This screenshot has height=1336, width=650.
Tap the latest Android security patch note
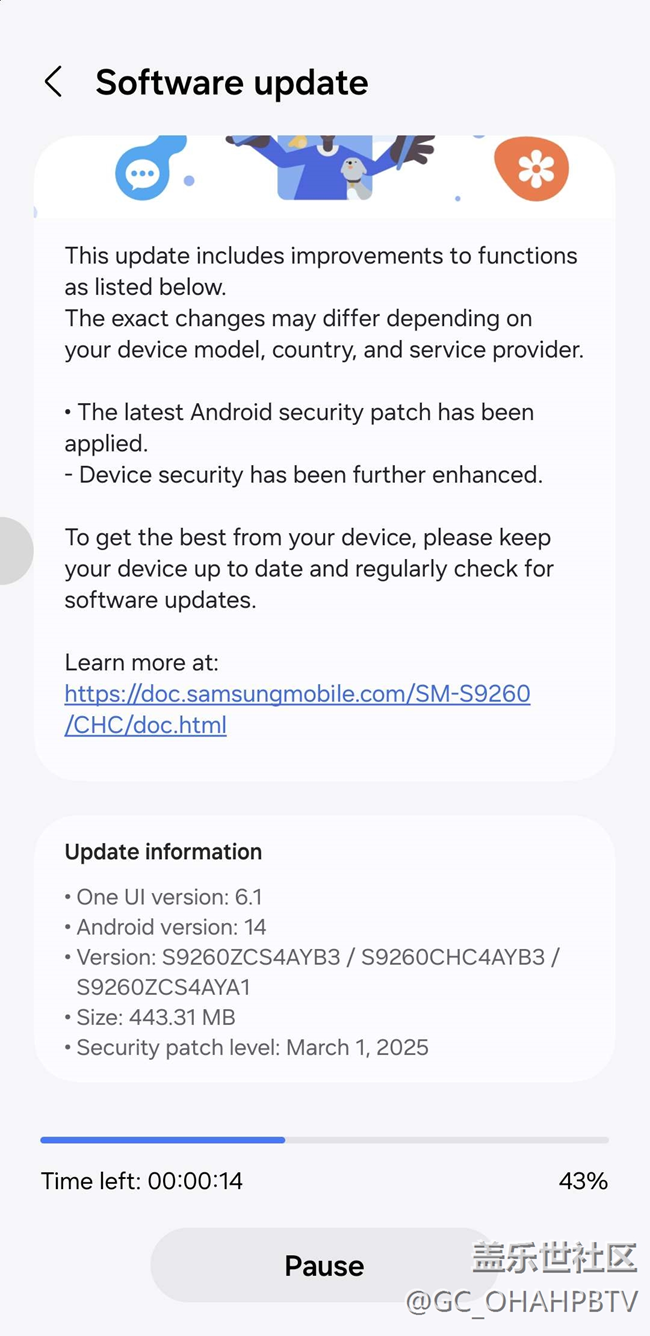pos(300,426)
